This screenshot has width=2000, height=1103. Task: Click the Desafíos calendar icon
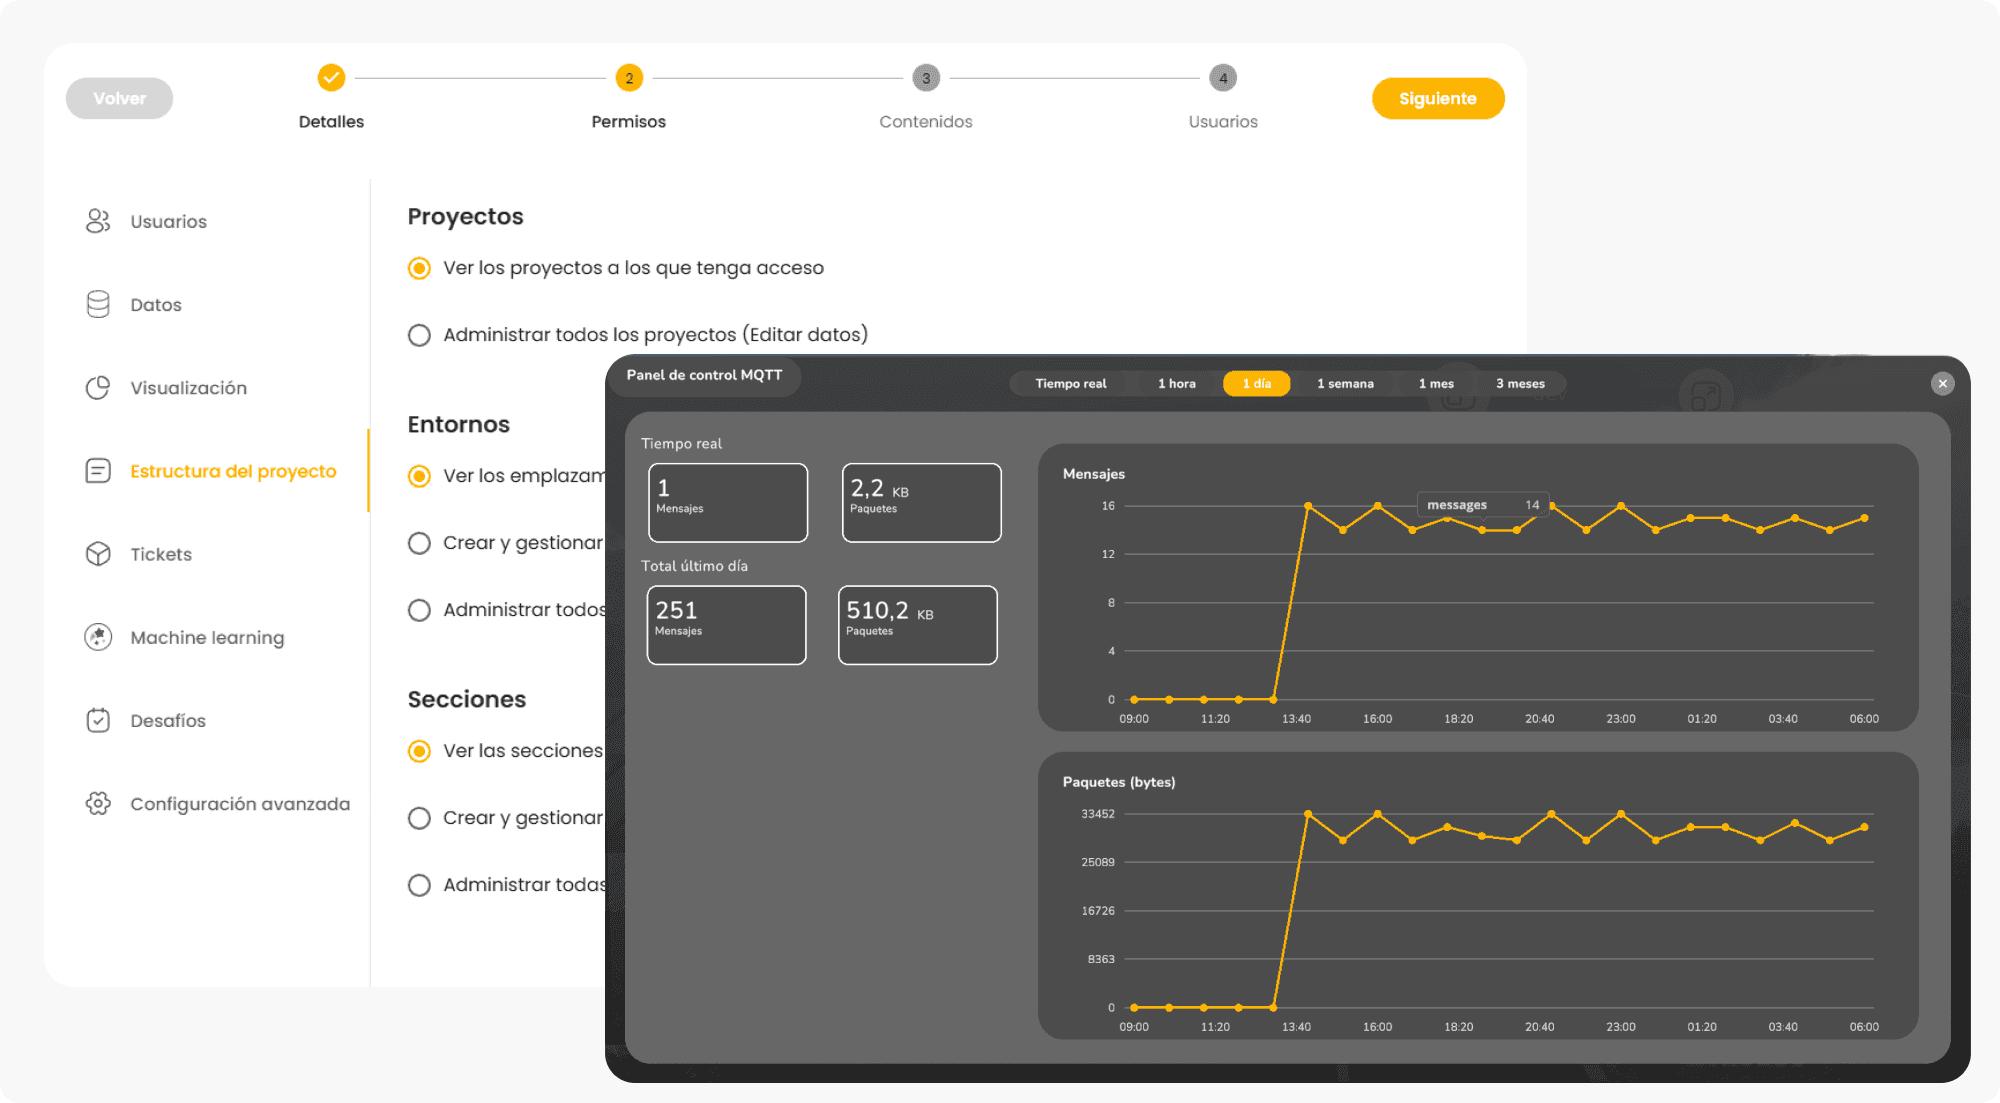point(98,720)
